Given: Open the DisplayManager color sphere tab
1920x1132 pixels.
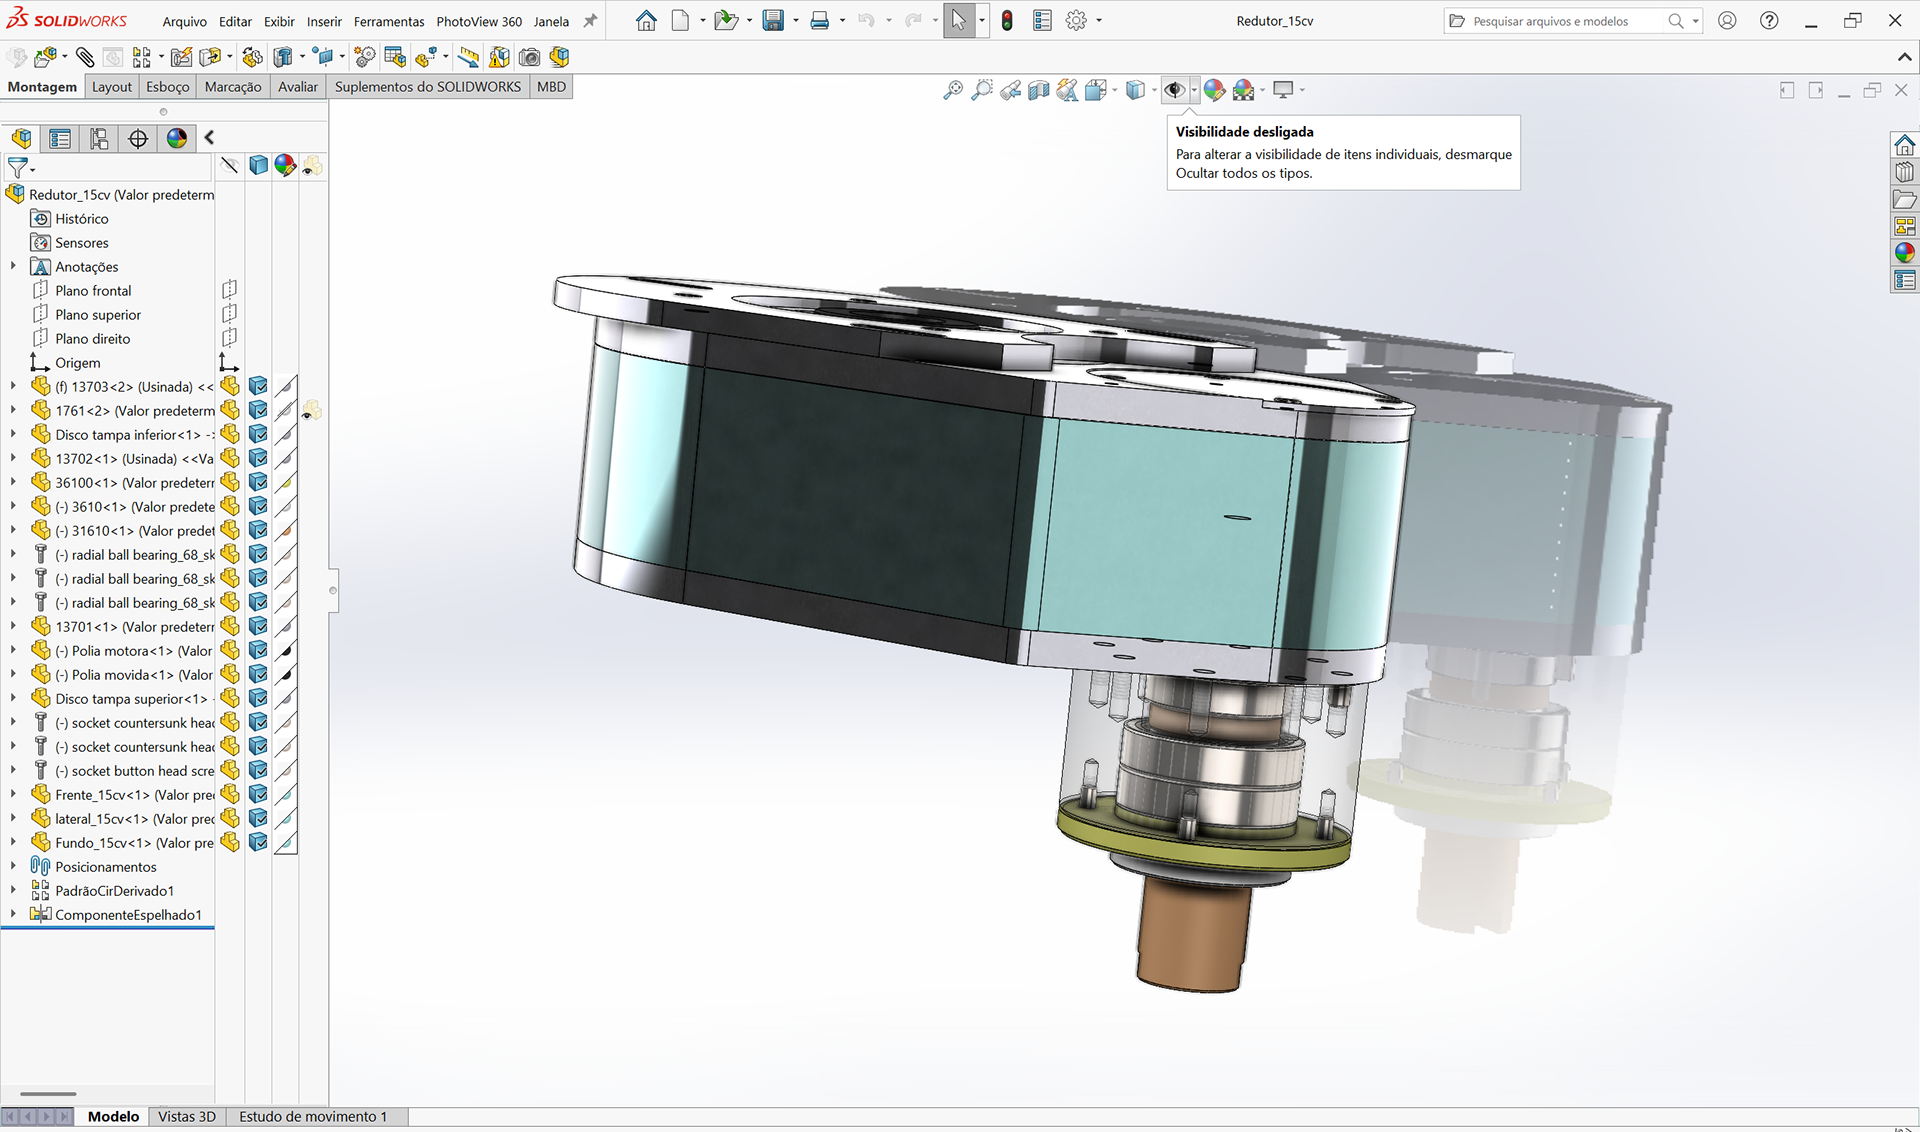Looking at the screenshot, I should pos(177,138).
